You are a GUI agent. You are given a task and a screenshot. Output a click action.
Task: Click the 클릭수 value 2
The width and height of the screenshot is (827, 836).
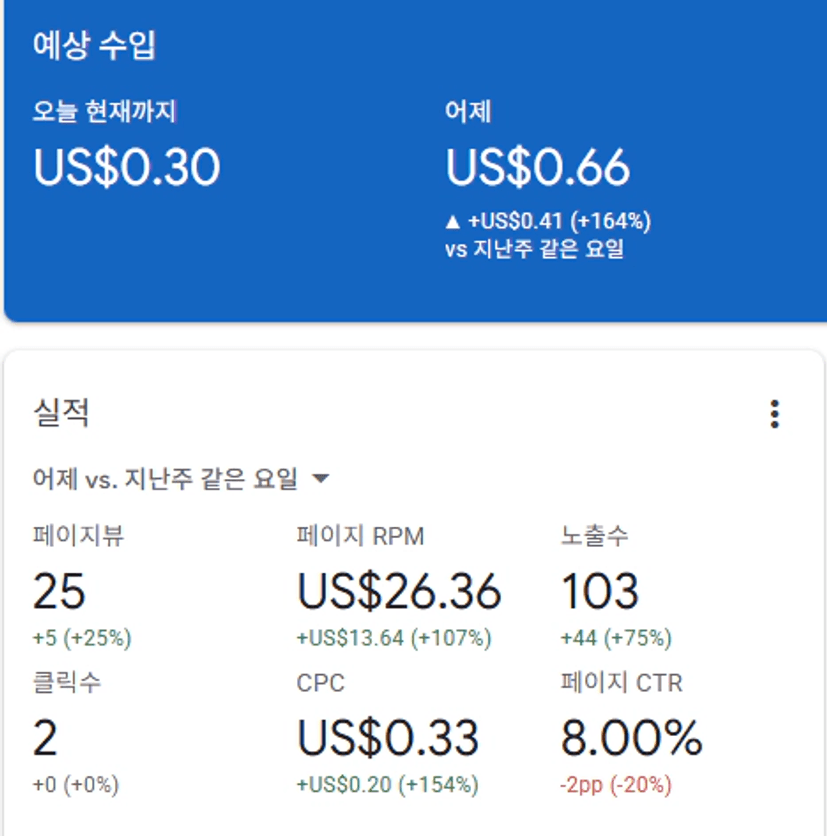pyautogui.click(x=45, y=739)
